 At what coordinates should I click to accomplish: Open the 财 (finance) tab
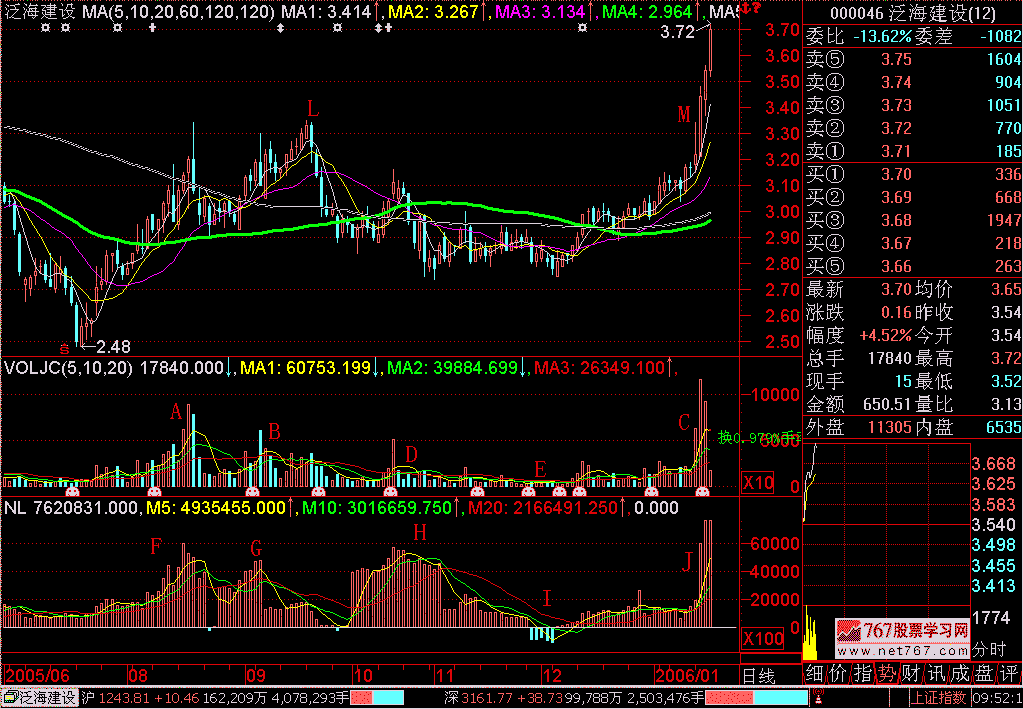tap(910, 673)
